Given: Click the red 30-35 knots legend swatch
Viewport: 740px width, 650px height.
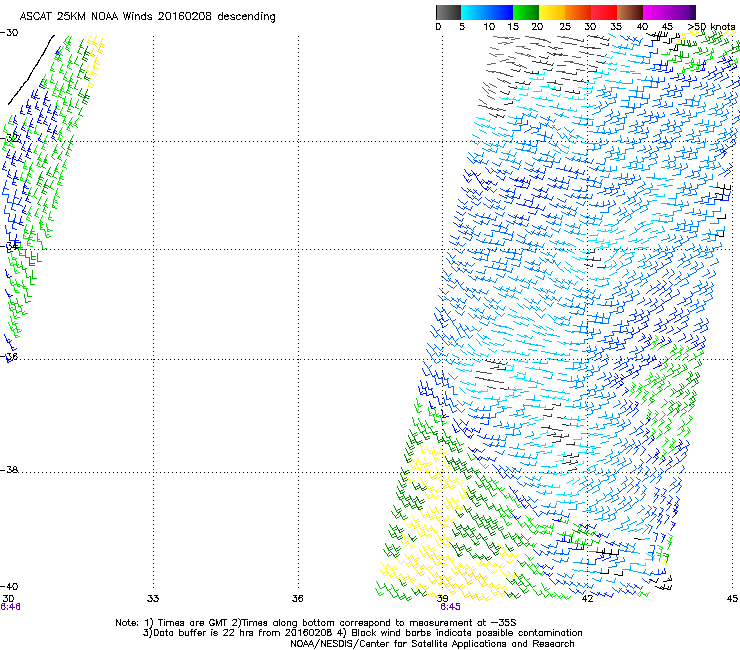Looking at the screenshot, I should click(x=604, y=12).
